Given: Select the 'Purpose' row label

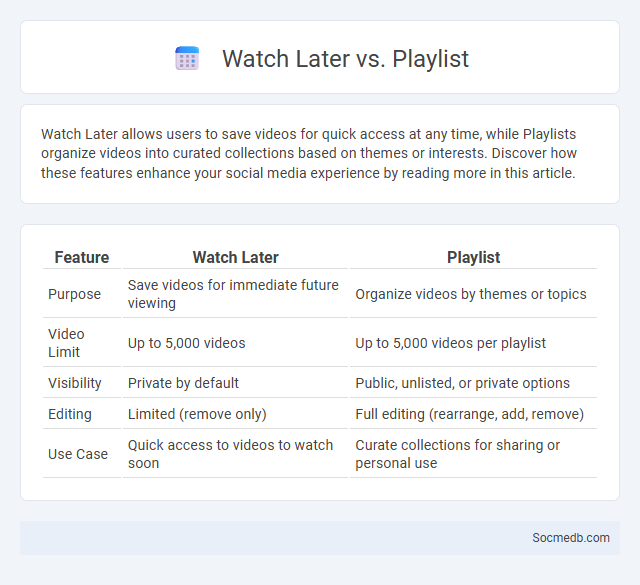Looking at the screenshot, I should (x=74, y=294).
